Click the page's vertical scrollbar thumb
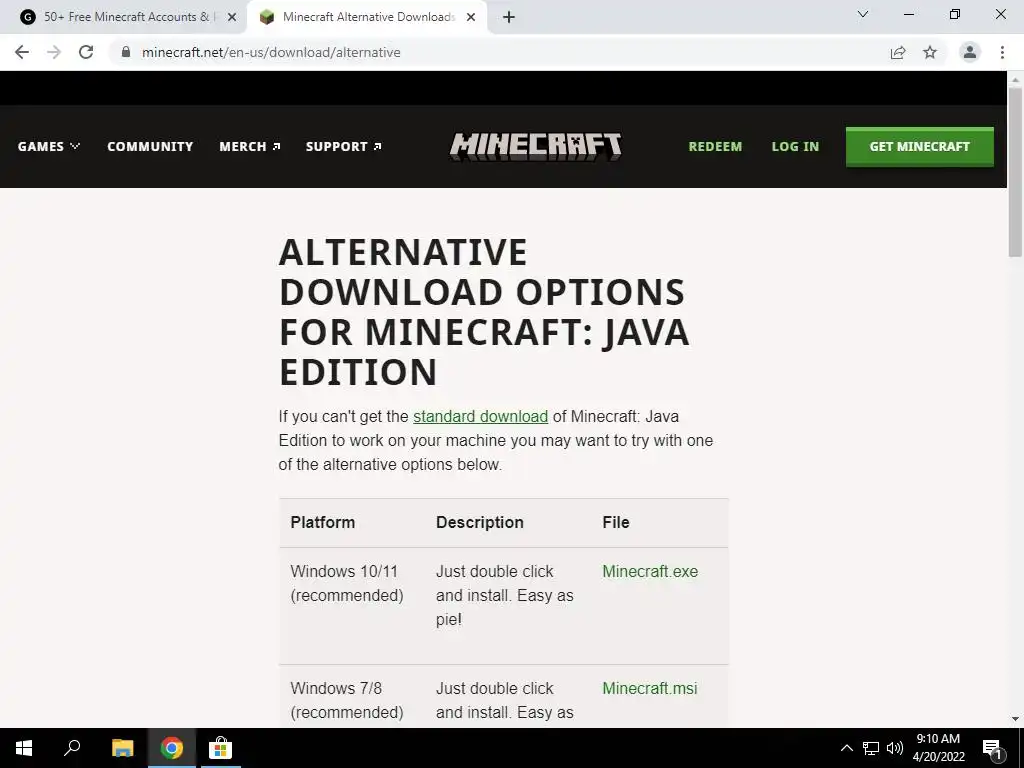Image resolution: width=1024 pixels, height=768 pixels. 1015,172
